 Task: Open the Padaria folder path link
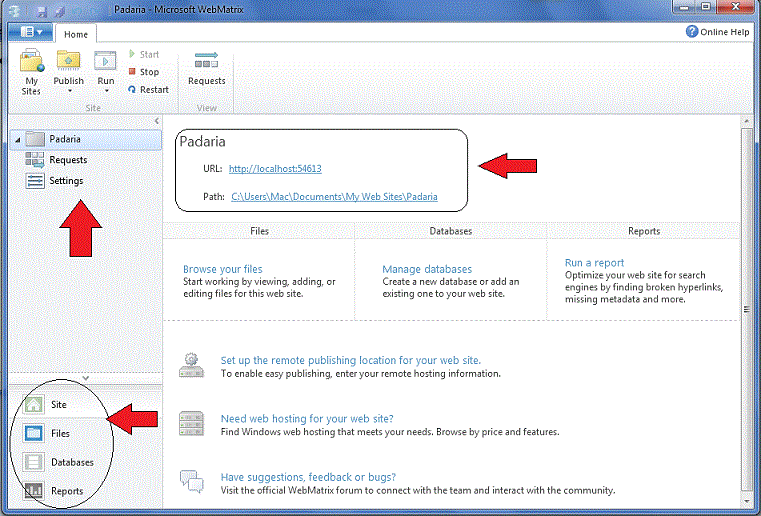click(334, 197)
